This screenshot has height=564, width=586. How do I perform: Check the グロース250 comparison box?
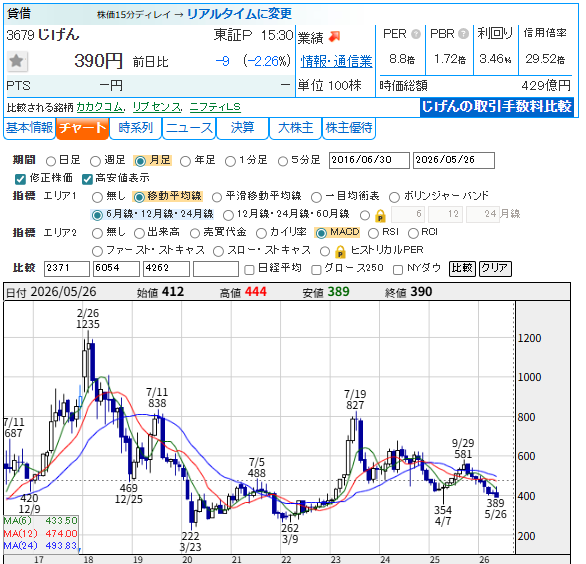[x=316, y=269]
